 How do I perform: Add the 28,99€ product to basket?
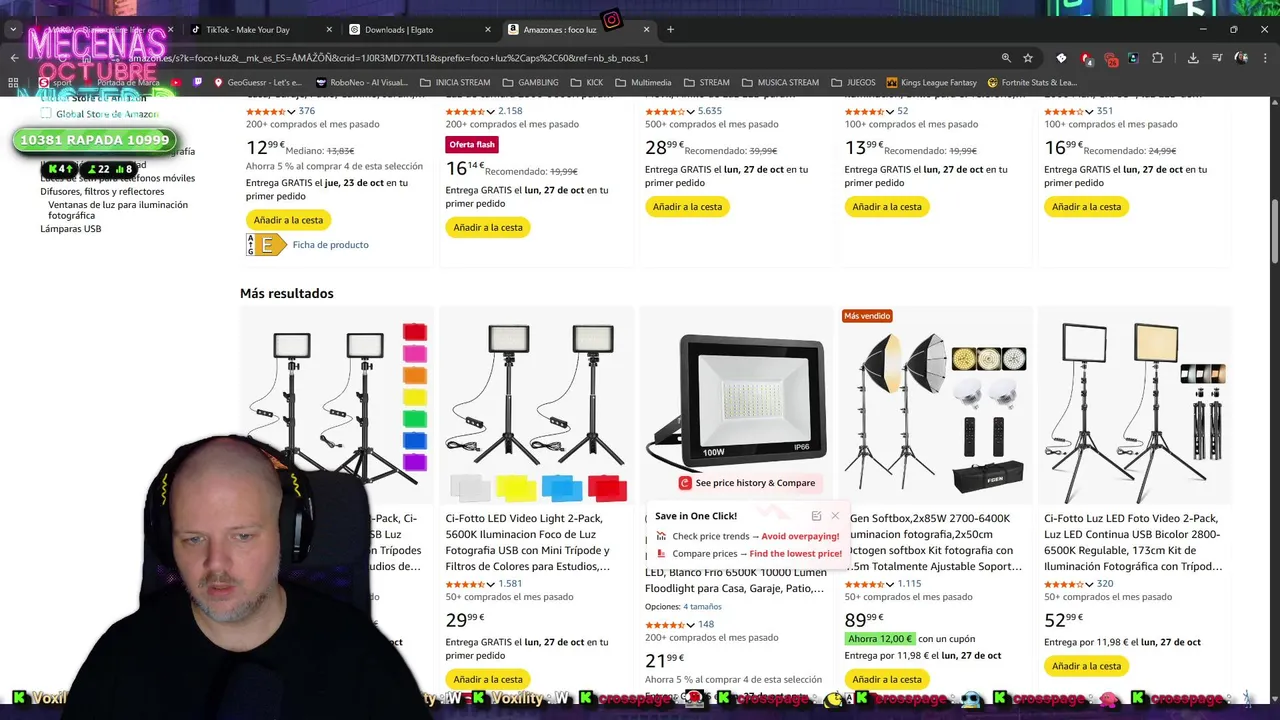pyautogui.click(x=687, y=207)
